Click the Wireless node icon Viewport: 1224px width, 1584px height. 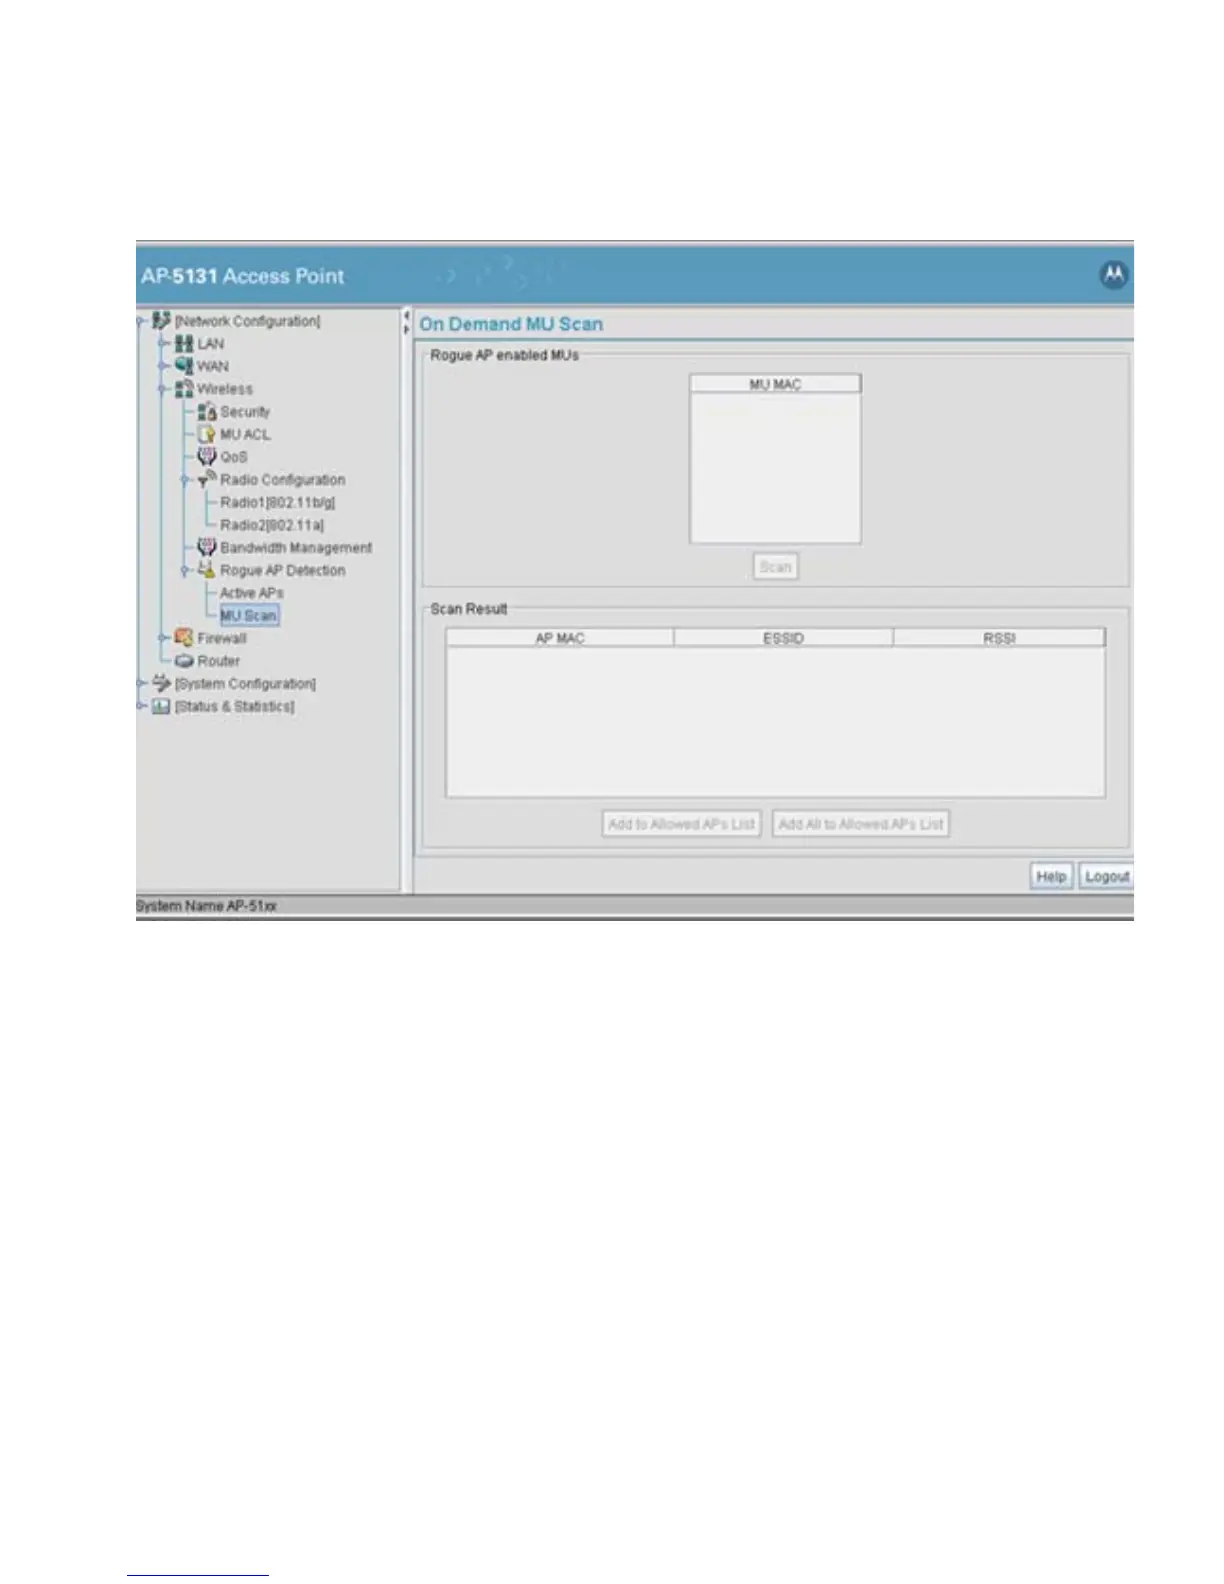pyautogui.click(x=184, y=389)
